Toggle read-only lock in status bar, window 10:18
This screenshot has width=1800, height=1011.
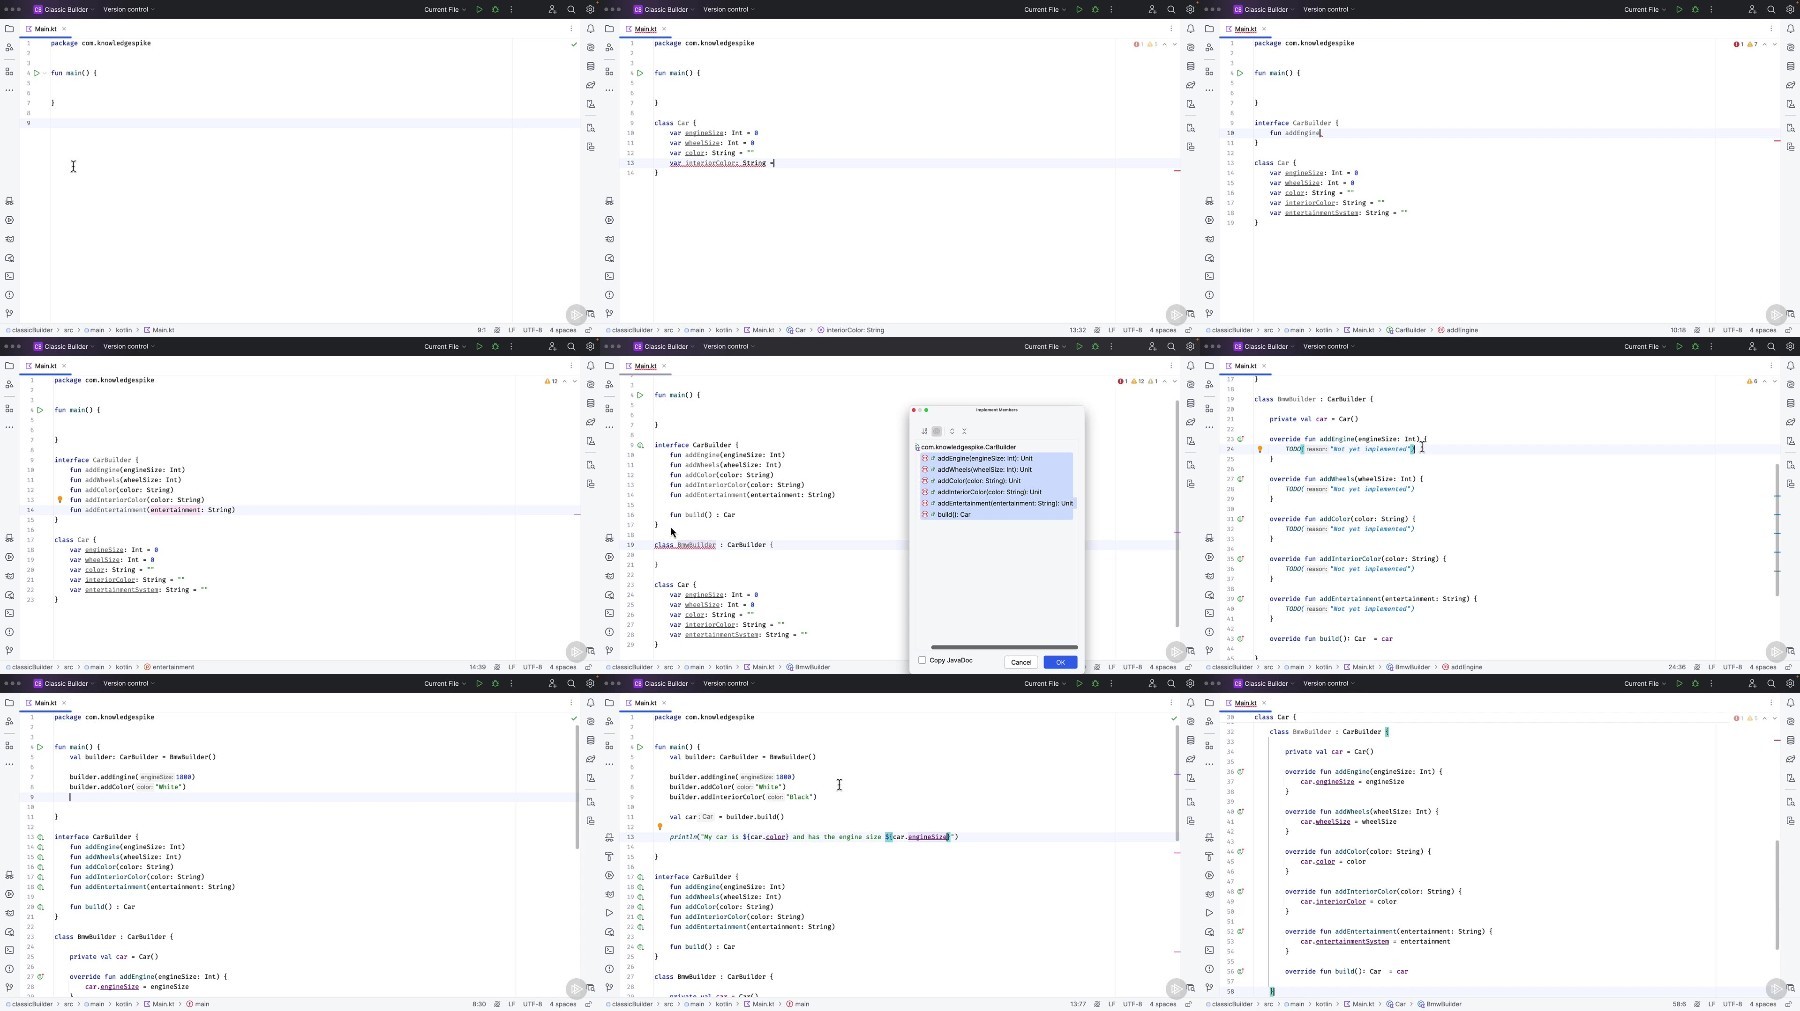pyautogui.click(x=1788, y=330)
